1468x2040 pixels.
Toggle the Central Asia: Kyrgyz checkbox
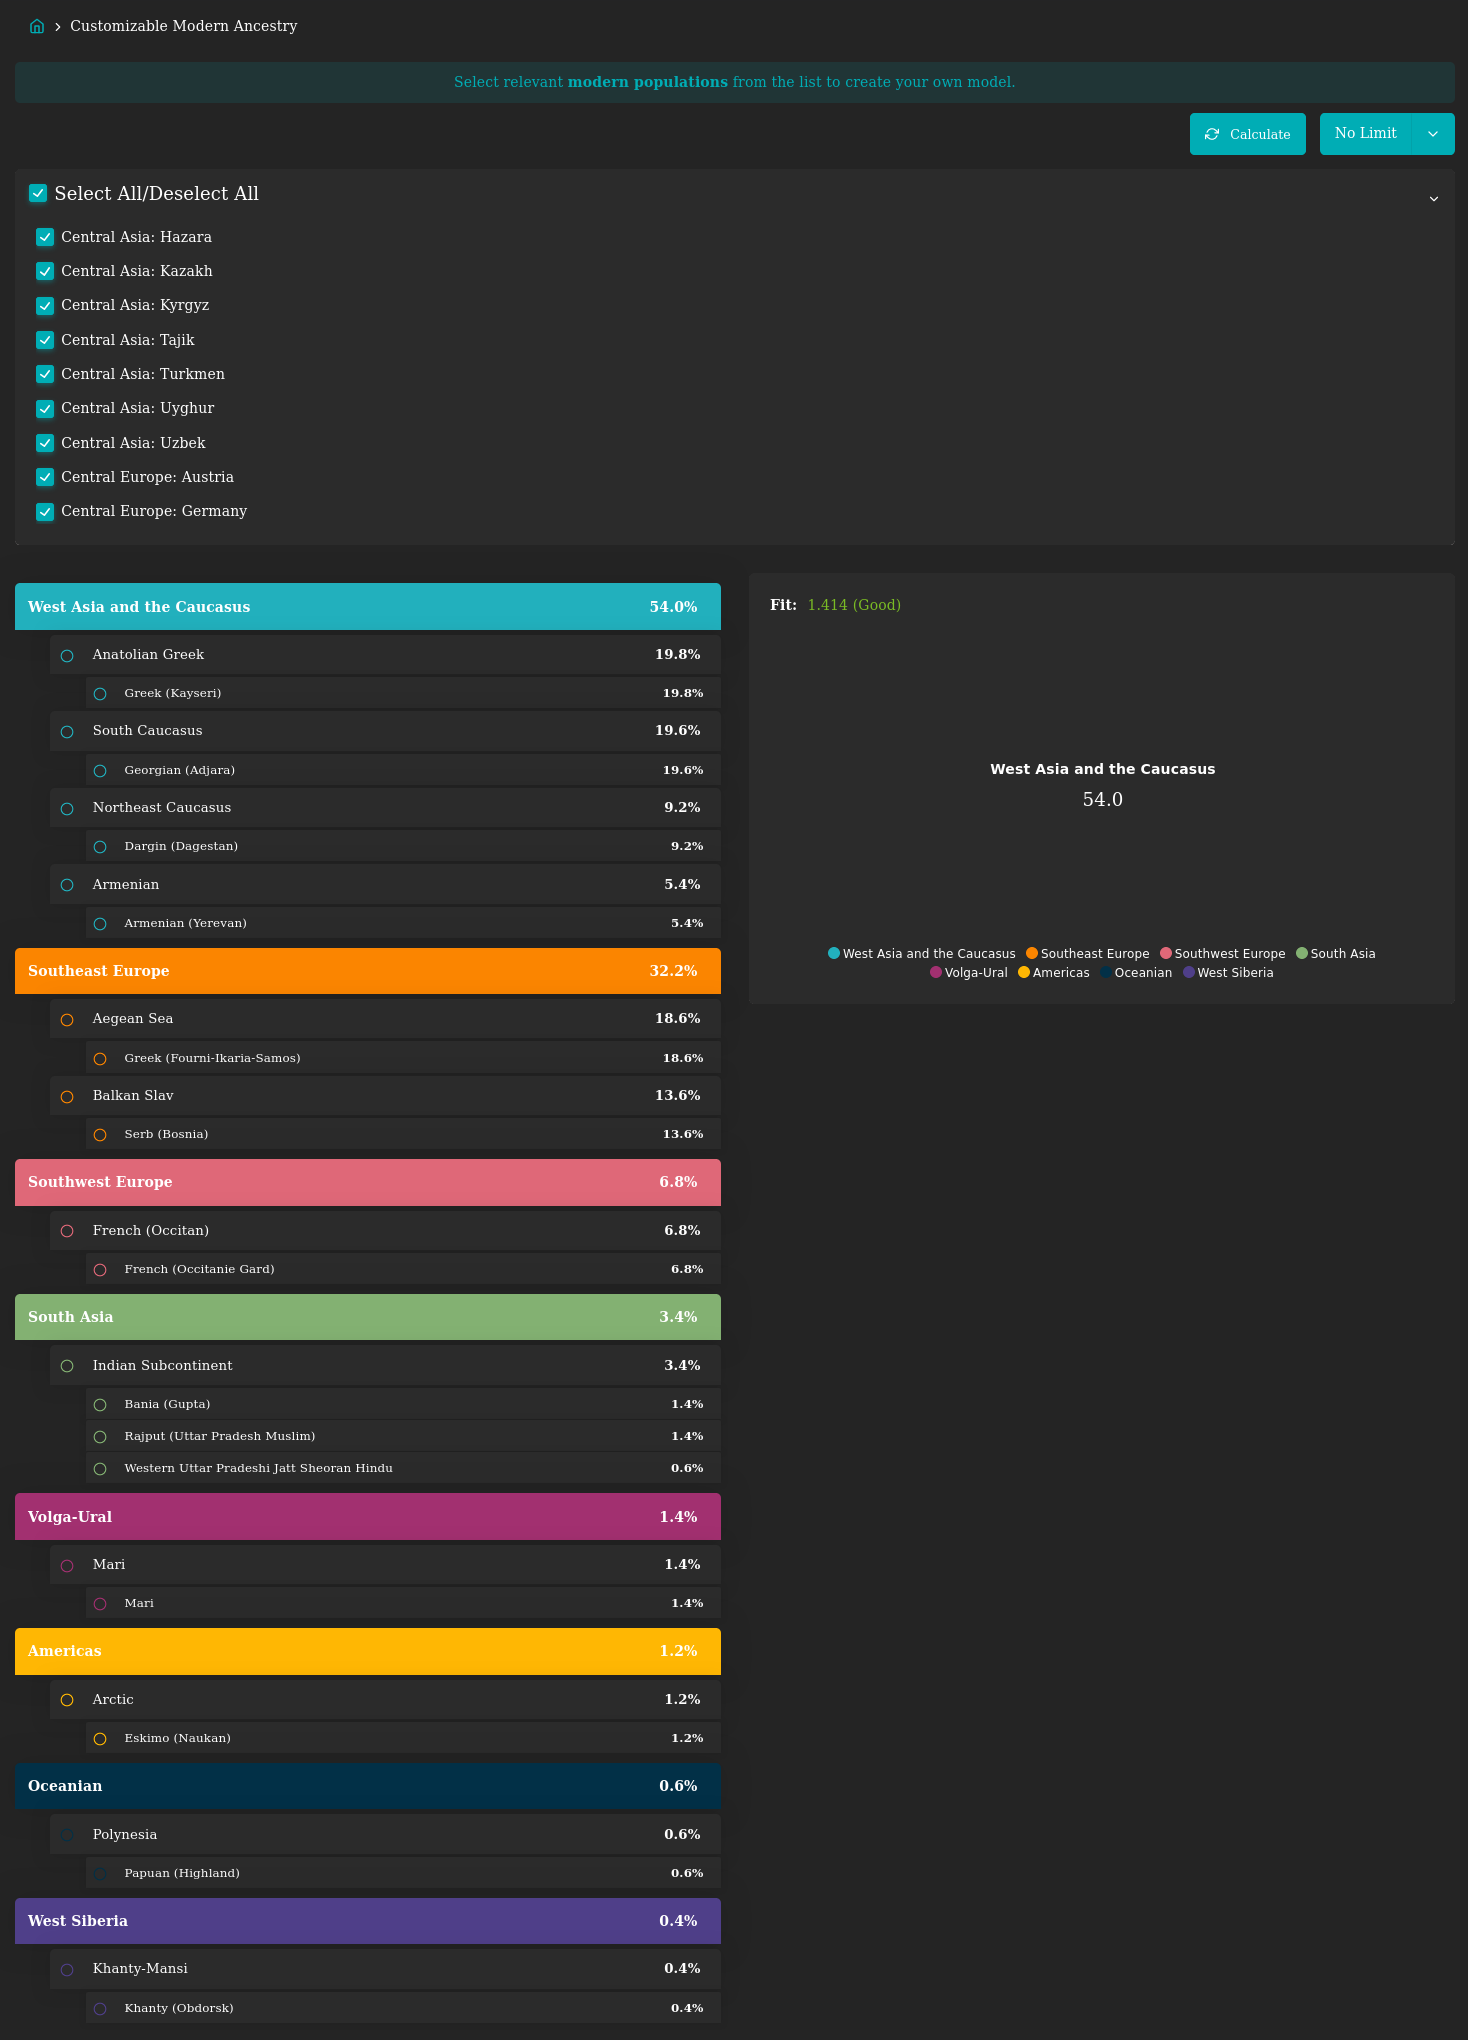click(x=45, y=306)
